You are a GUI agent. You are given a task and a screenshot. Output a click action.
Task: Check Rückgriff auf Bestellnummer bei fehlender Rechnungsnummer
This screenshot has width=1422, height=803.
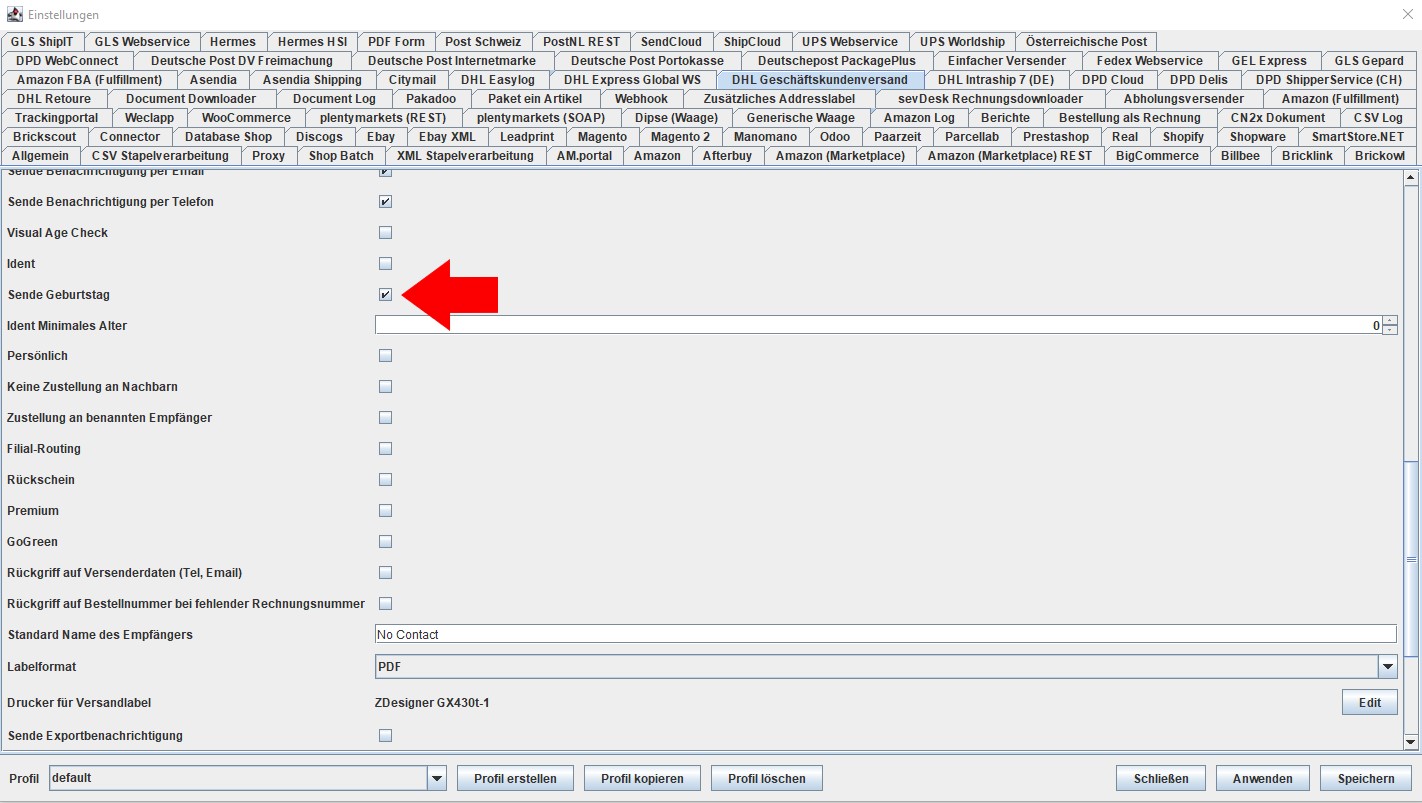pos(385,604)
